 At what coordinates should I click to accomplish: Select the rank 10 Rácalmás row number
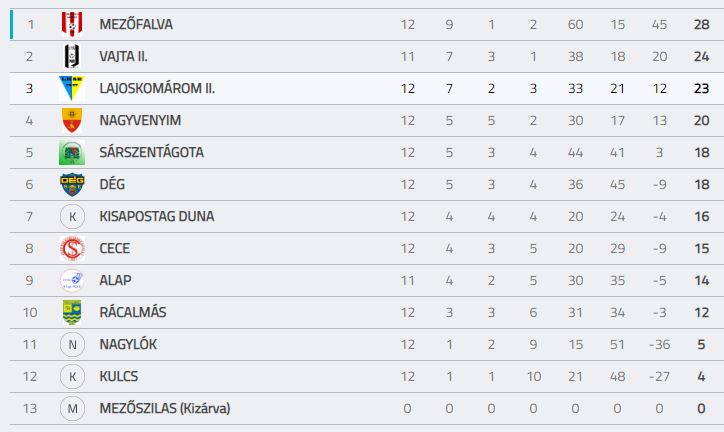[x=30, y=312]
